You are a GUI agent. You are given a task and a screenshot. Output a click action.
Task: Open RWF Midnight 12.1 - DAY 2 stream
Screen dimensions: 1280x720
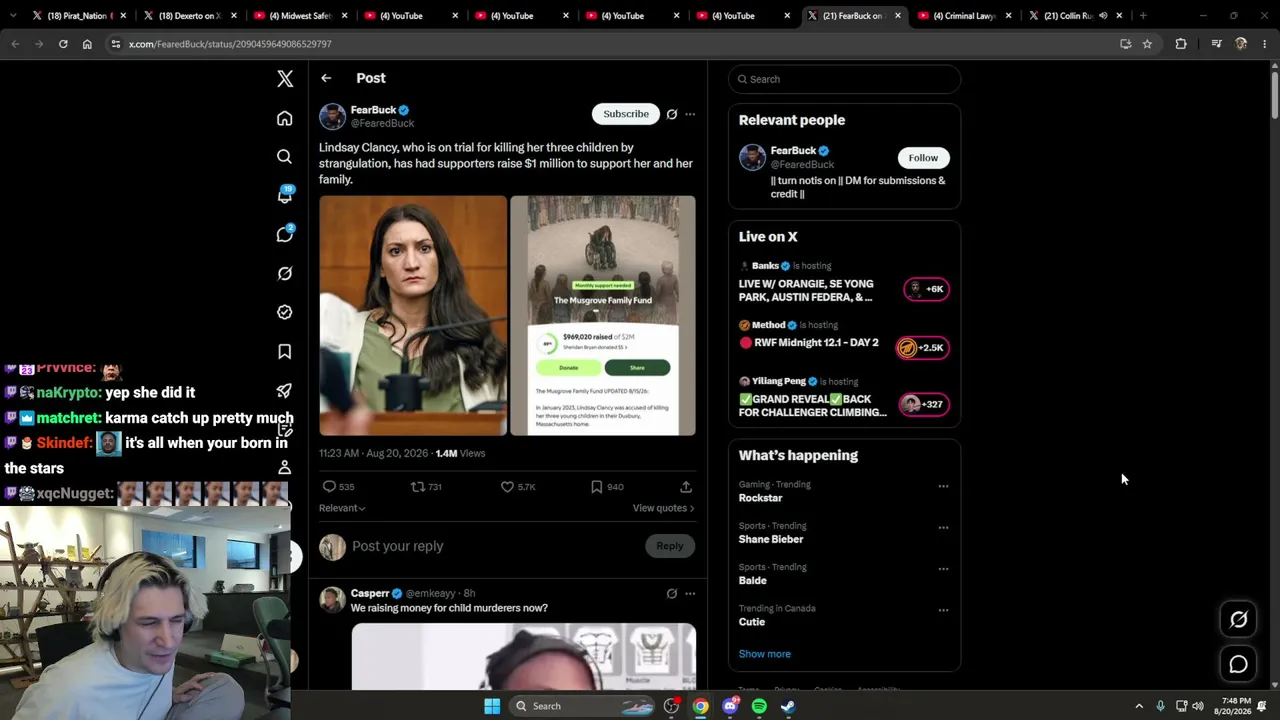845,338
